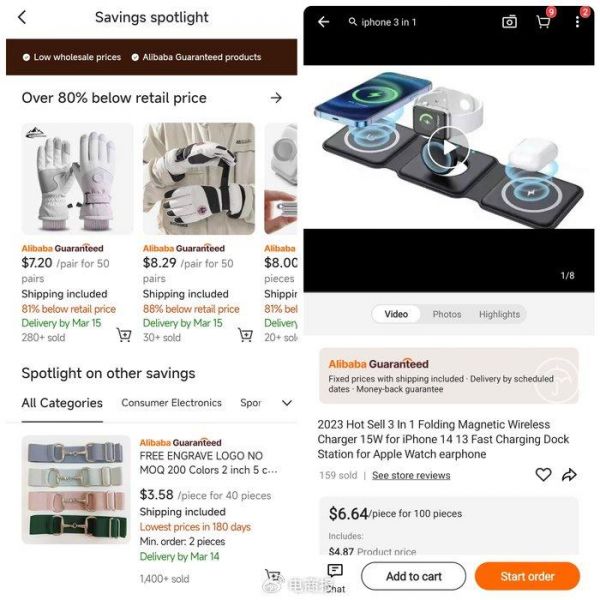The image size is (600, 600).
Task: Add $7.20 gloves to cart
Action: point(124,335)
